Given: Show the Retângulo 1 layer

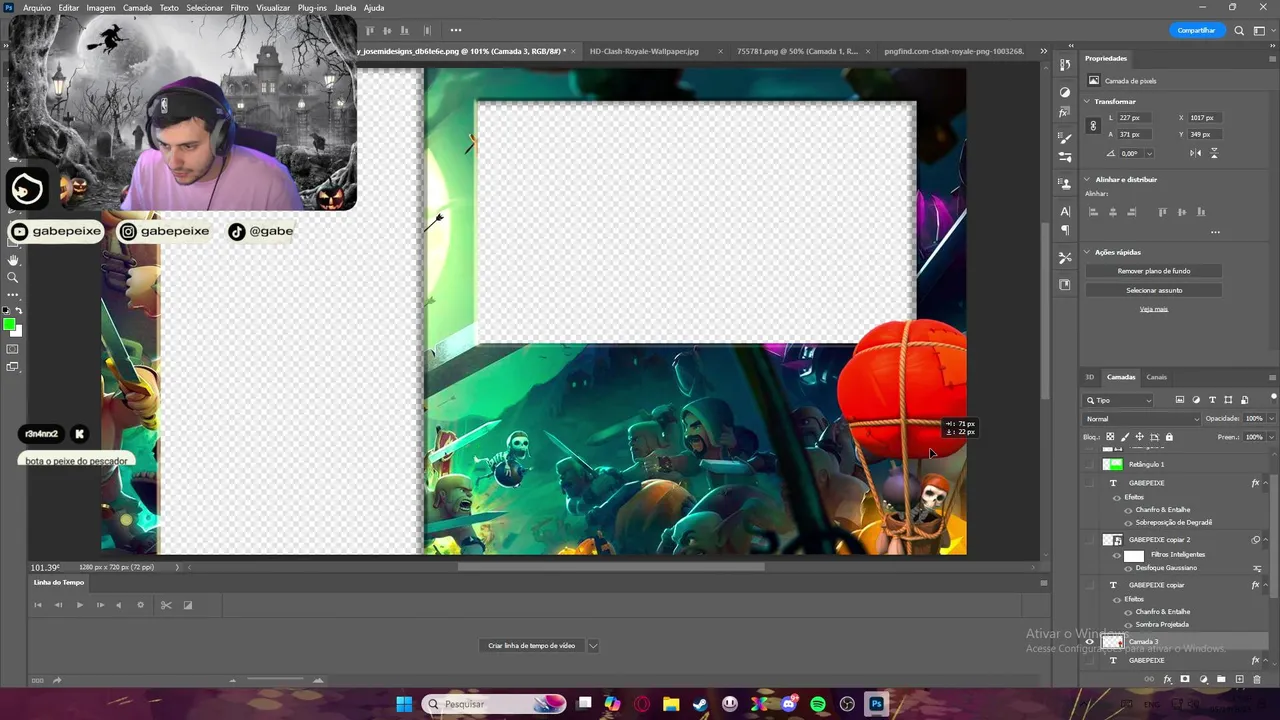Looking at the screenshot, I should click(x=1090, y=464).
